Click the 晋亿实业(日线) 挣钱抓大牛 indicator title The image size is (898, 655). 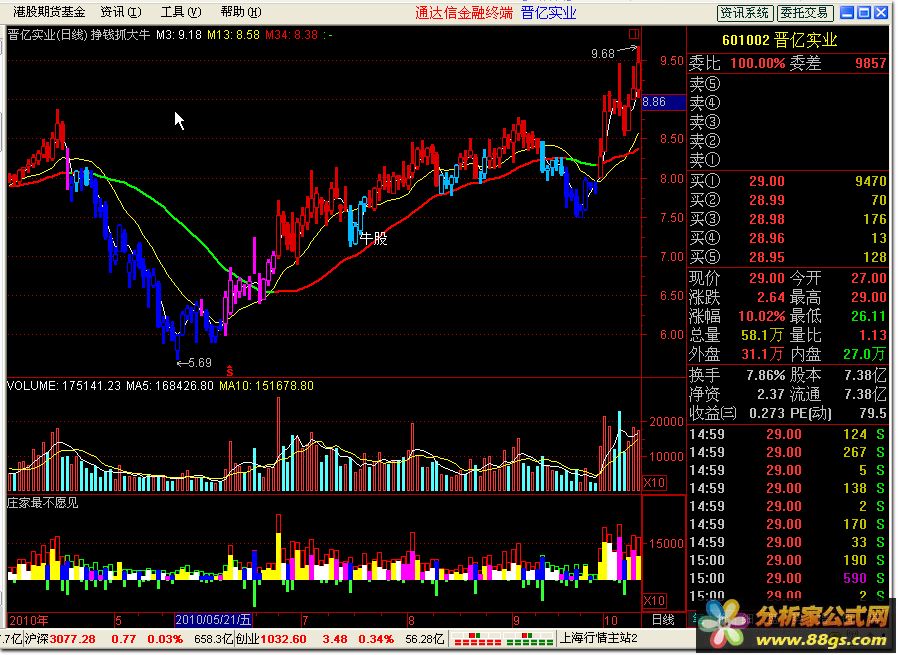79,35
